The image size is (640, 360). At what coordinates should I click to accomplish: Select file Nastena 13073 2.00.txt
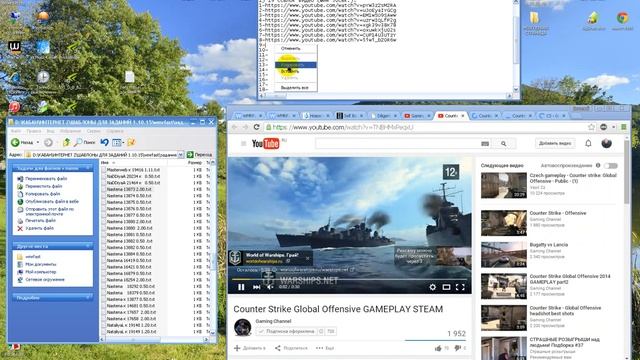click(129, 189)
